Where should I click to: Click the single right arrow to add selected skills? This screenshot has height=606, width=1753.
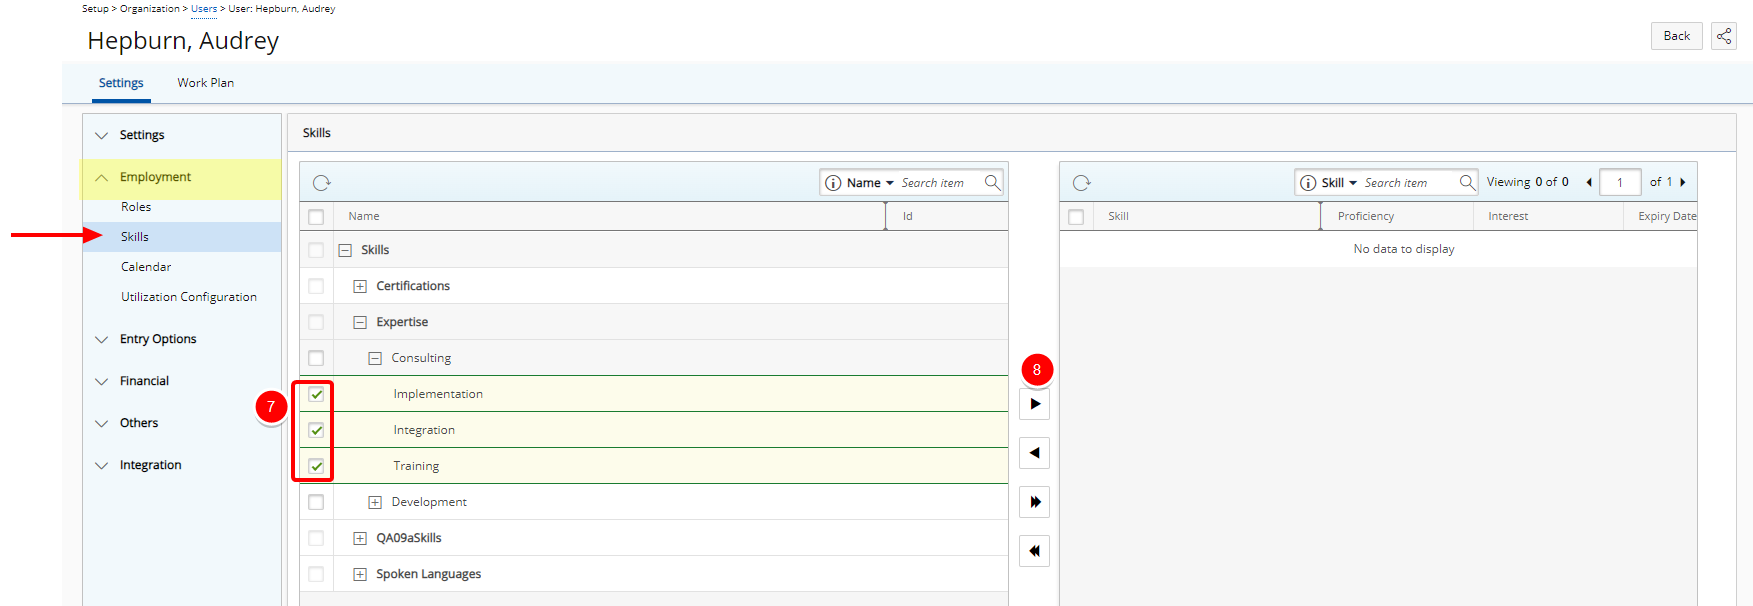point(1034,404)
